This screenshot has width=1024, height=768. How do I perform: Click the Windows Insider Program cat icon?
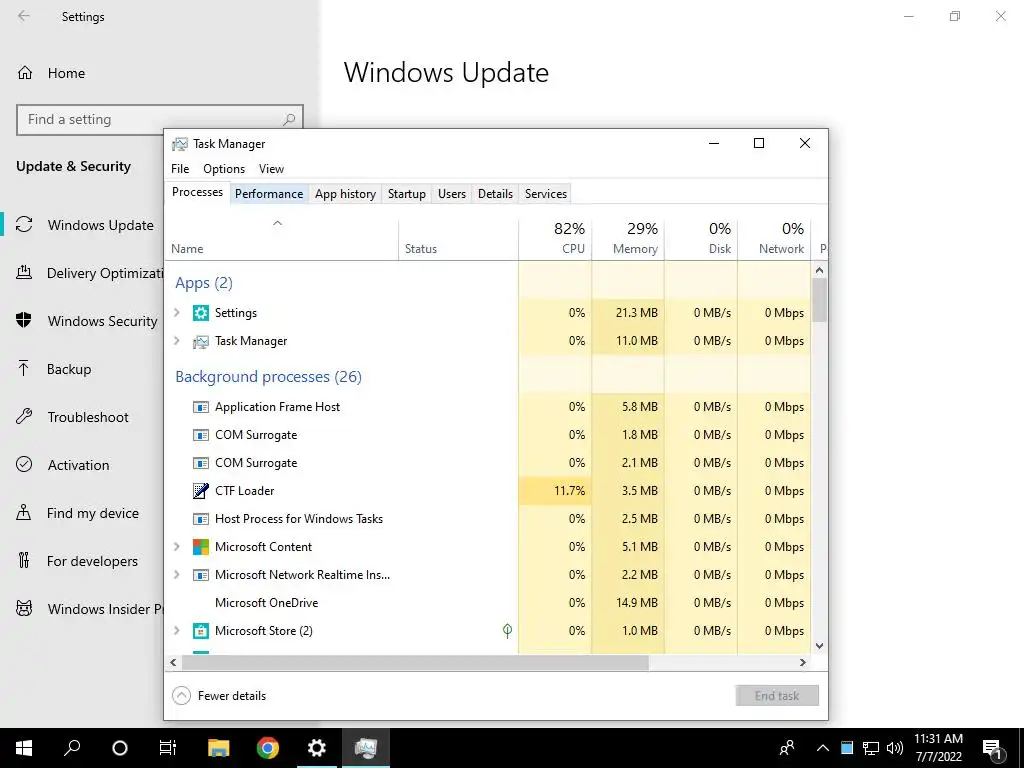click(24, 609)
